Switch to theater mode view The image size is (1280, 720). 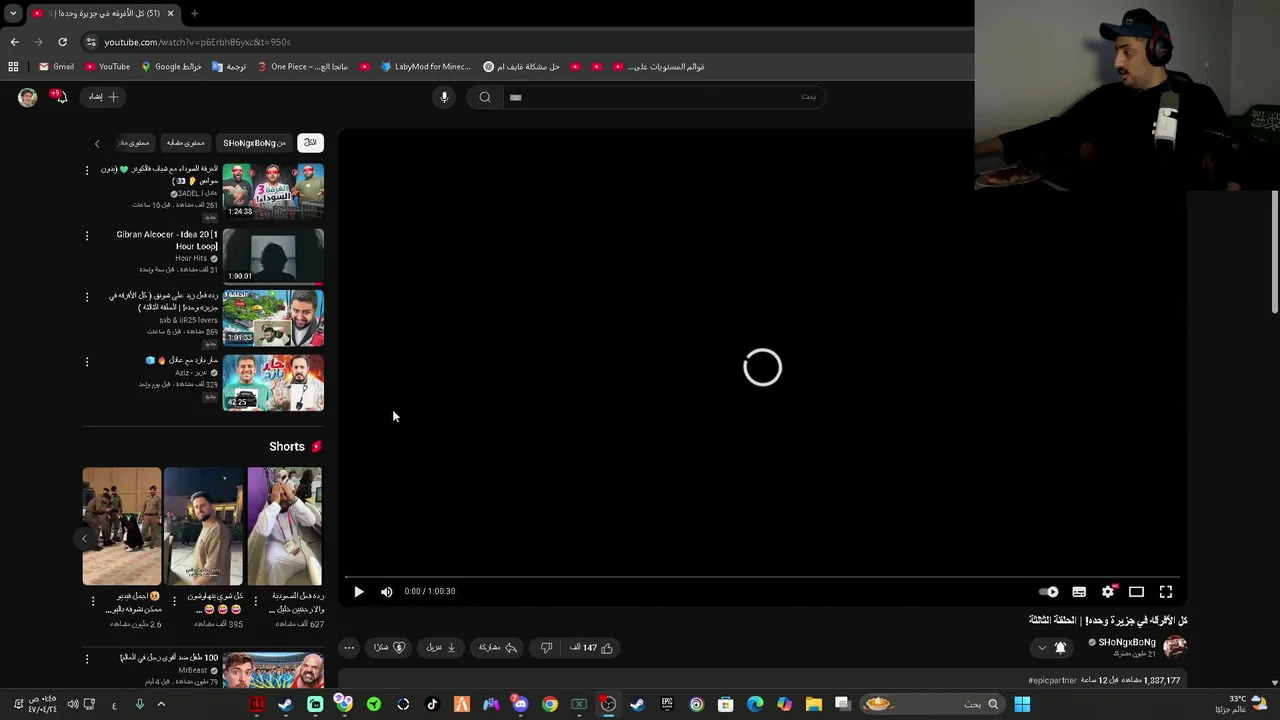[x=1136, y=592]
